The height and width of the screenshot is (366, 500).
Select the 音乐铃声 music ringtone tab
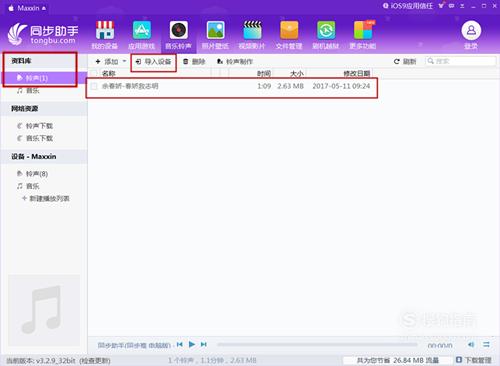pos(179,35)
